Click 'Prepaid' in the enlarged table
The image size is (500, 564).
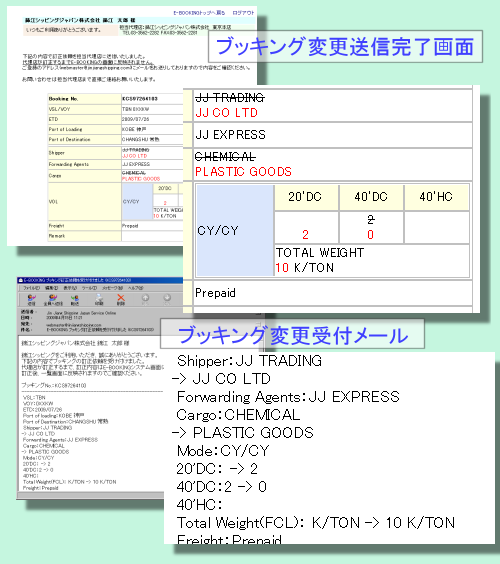[215, 293]
